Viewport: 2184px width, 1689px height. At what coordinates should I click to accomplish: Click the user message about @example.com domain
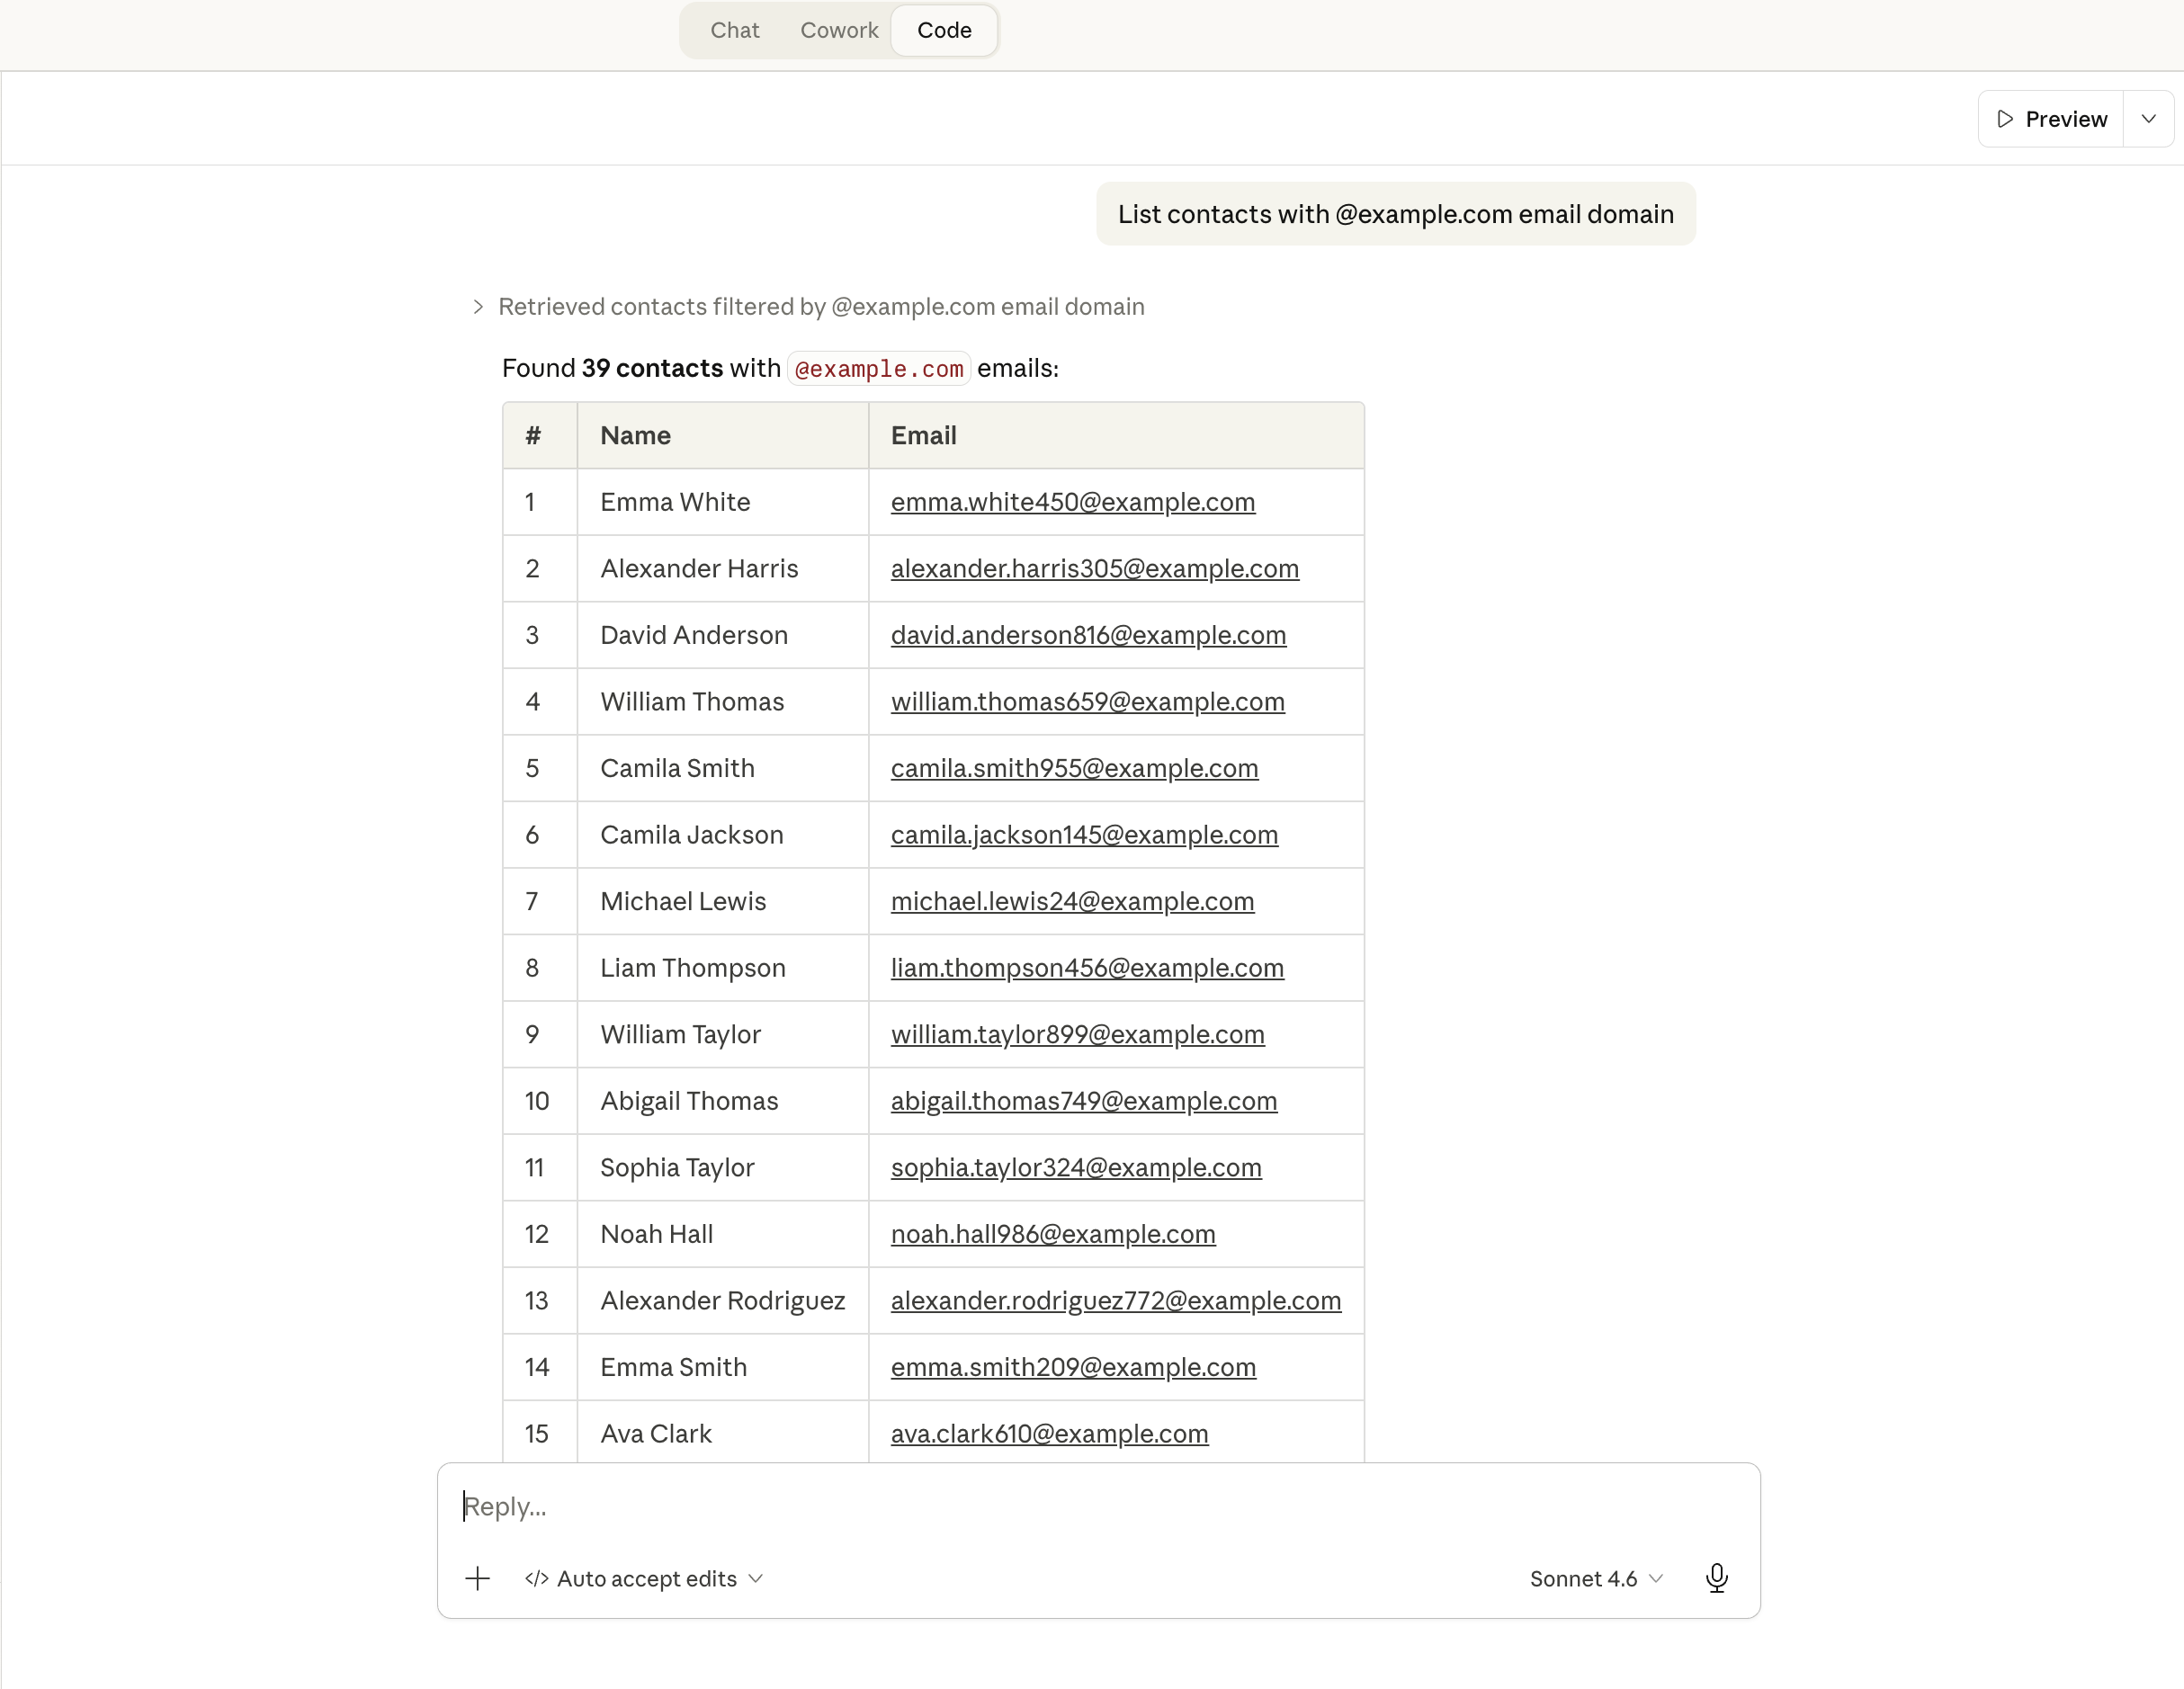tap(1395, 214)
